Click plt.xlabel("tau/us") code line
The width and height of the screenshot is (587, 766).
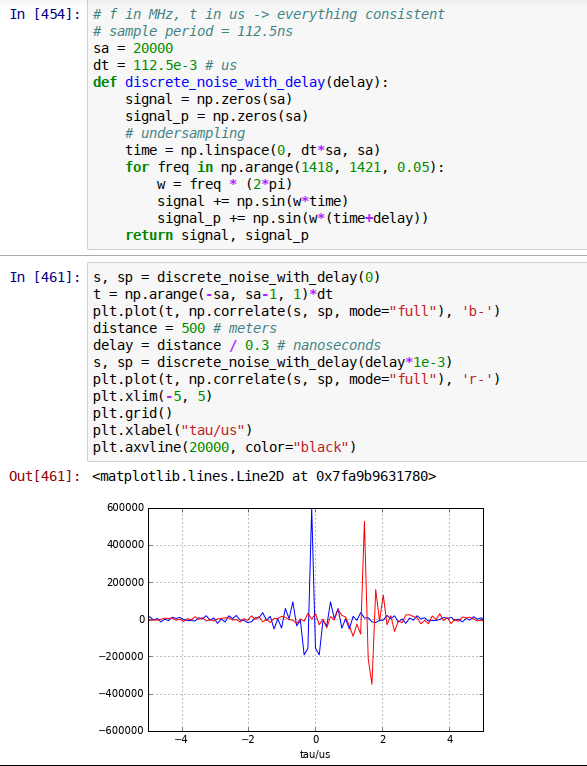pyautogui.click(x=172, y=430)
